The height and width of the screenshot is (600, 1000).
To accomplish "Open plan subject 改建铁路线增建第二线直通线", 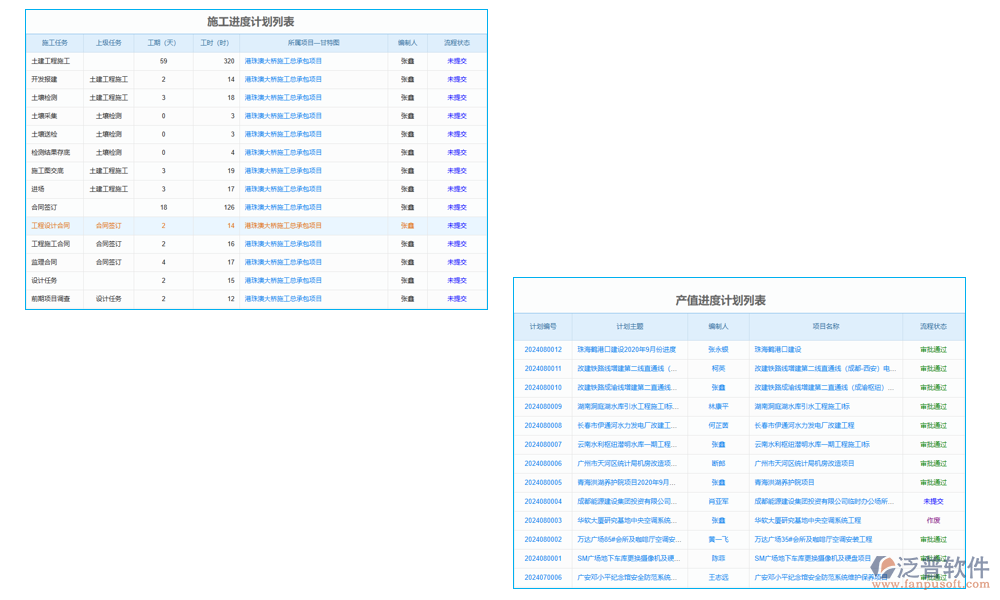I will (622, 368).
